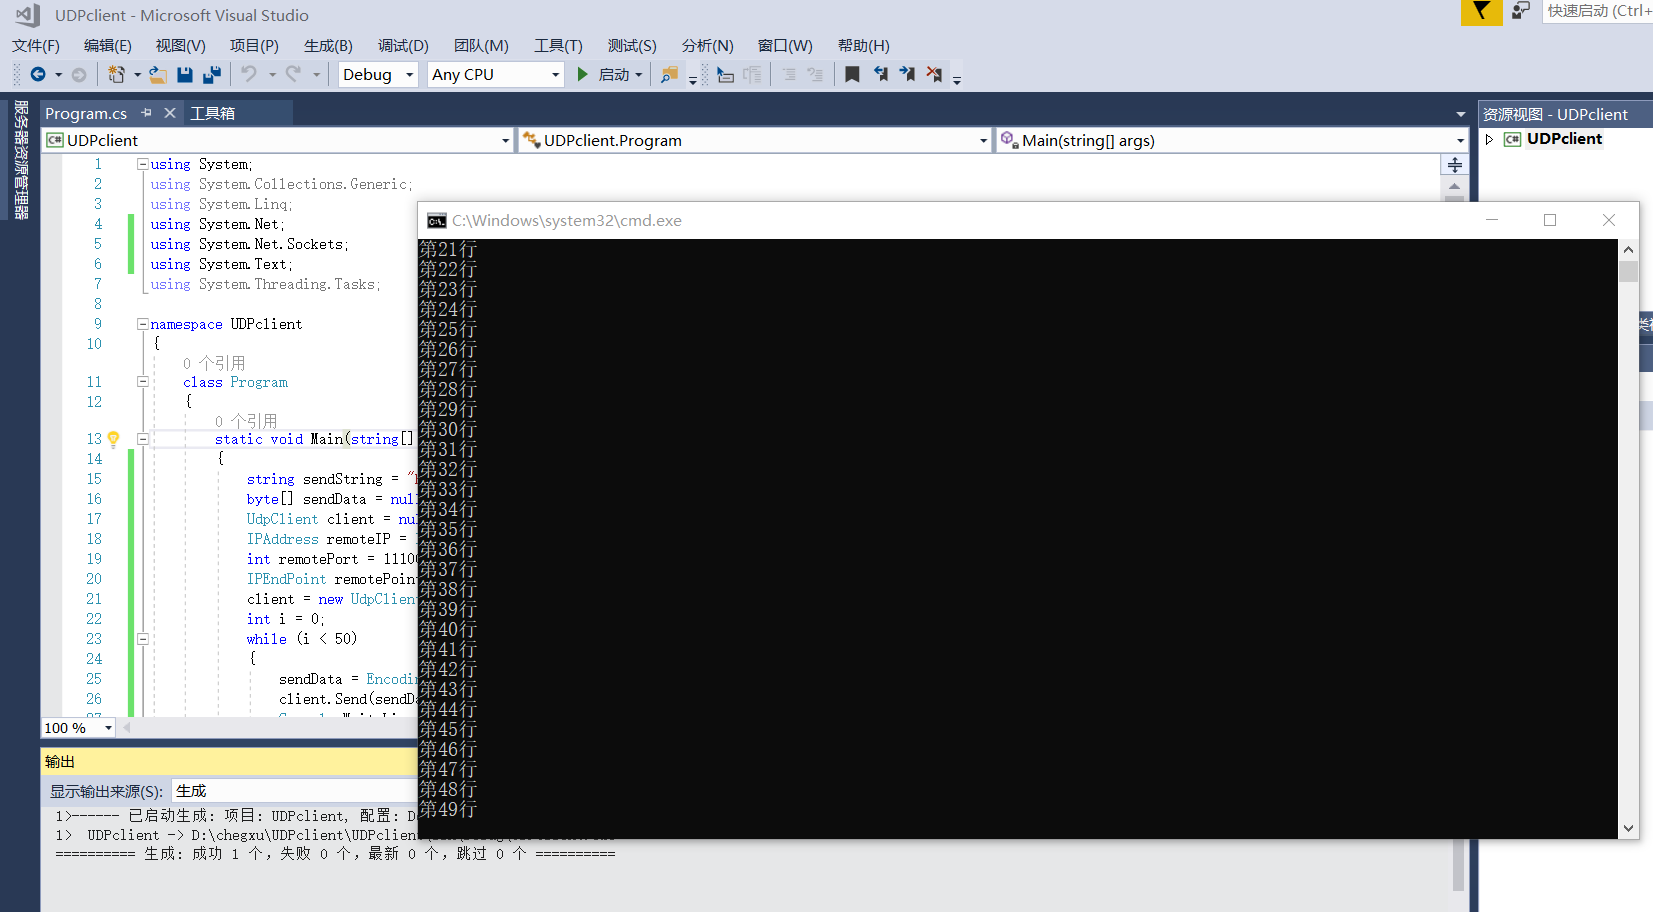Click the green Start debugging play icon

pyautogui.click(x=583, y=74)
